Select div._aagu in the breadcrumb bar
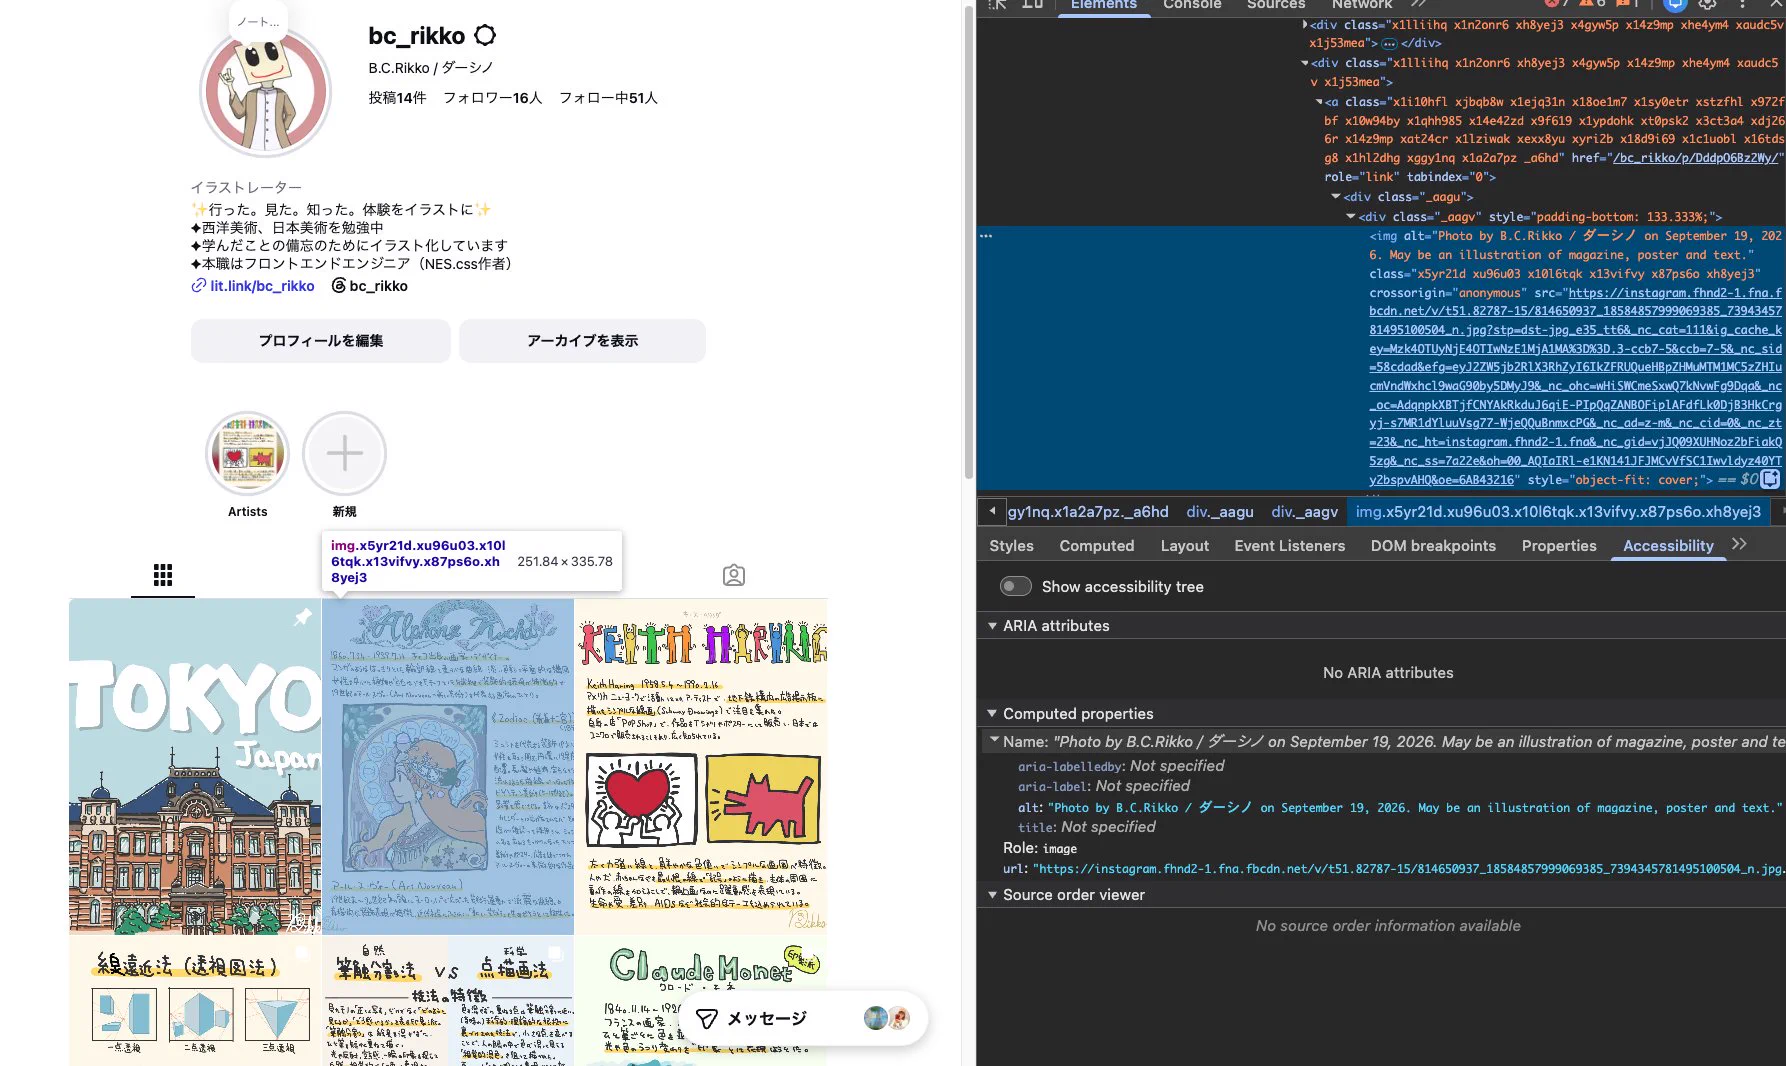This screenshot has height=1066, width=1786. (1220, 512)
